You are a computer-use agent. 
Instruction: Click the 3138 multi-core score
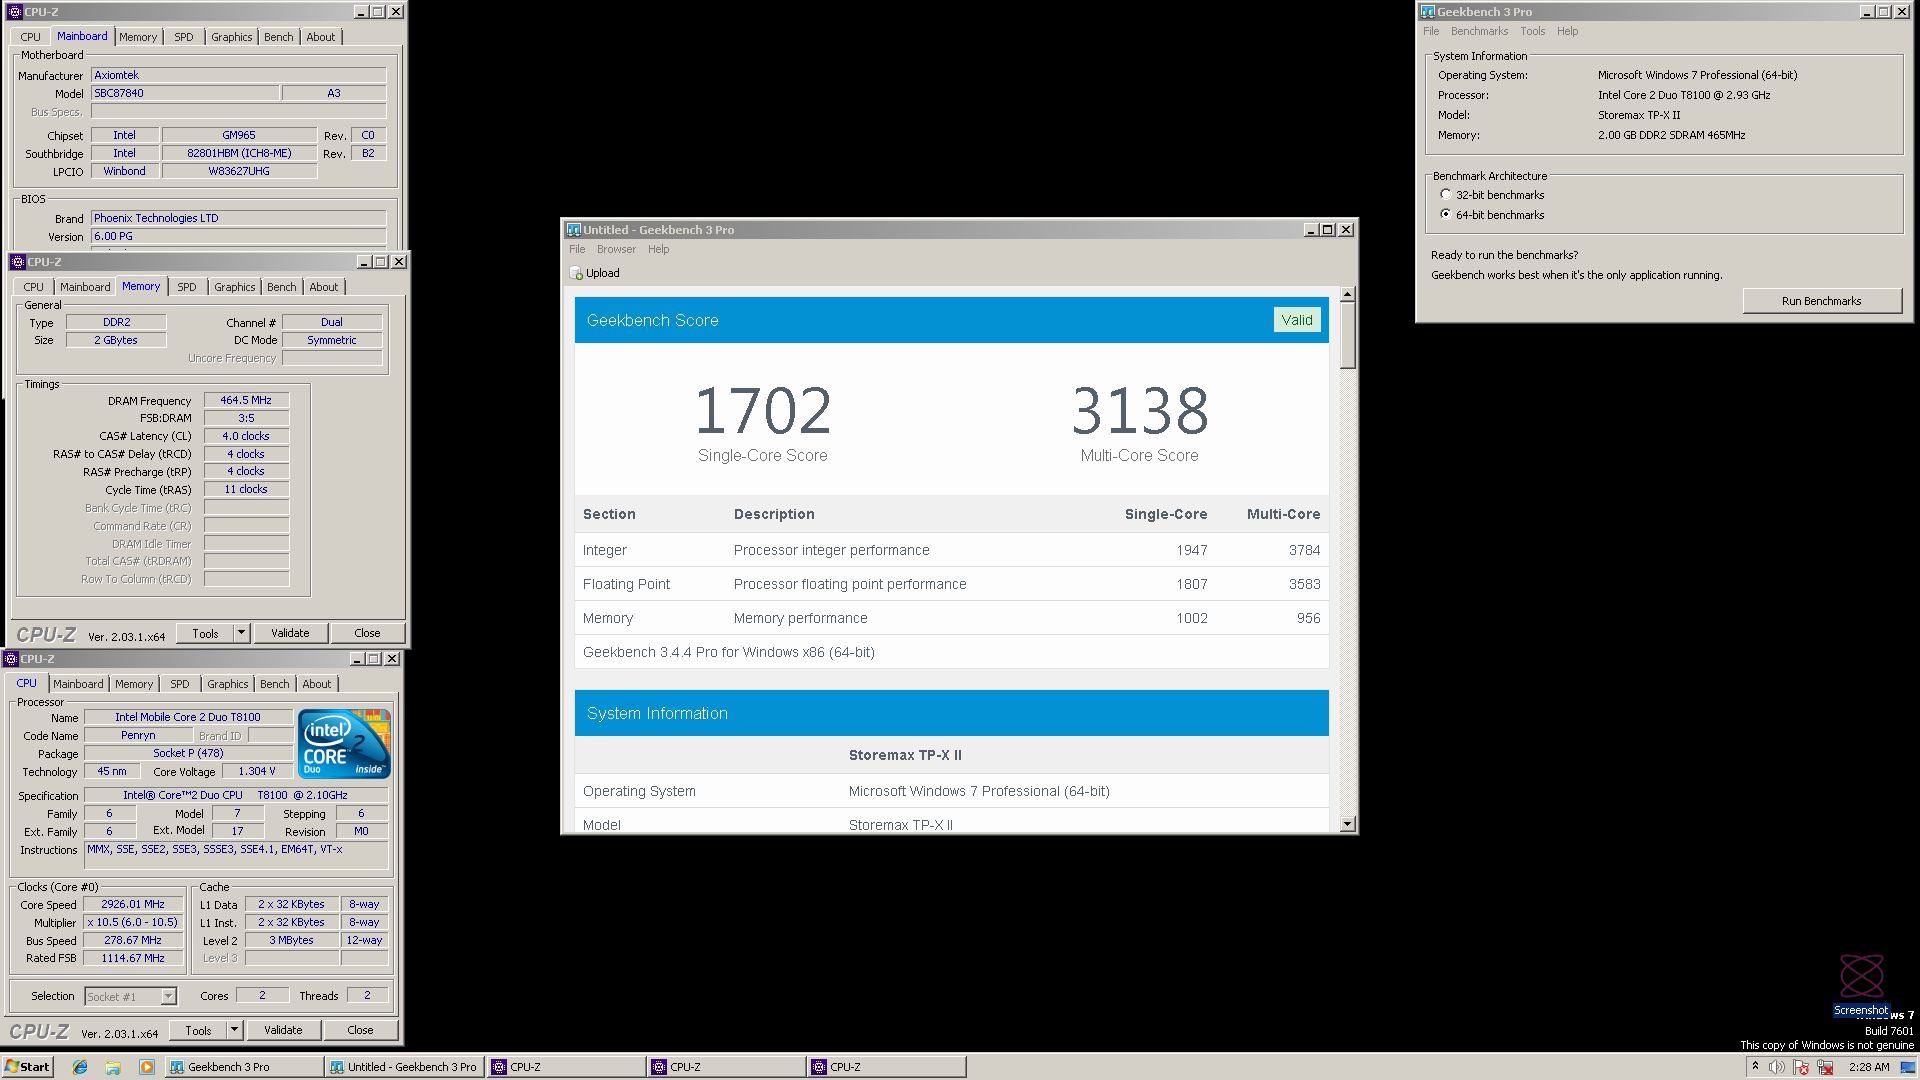pos(1140,410)
